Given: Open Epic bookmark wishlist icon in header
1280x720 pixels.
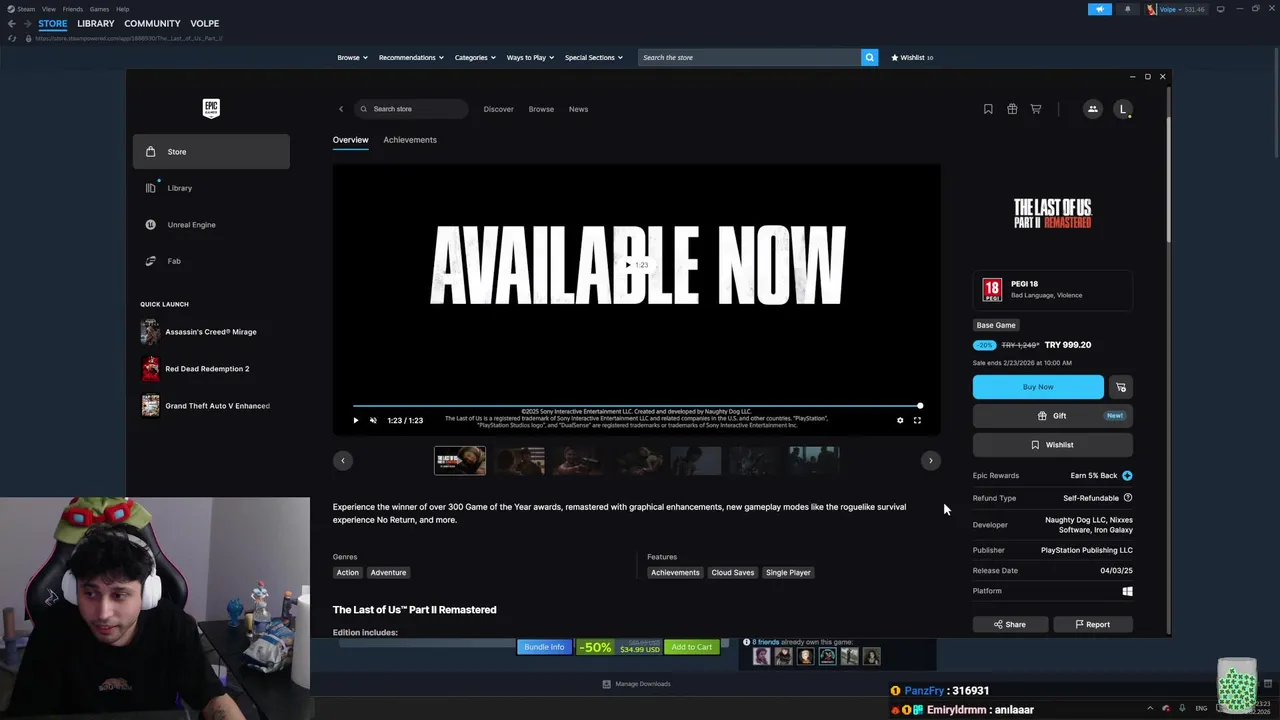Looking at the screenshot, I should pyautogui.click(x=988, y=109).
